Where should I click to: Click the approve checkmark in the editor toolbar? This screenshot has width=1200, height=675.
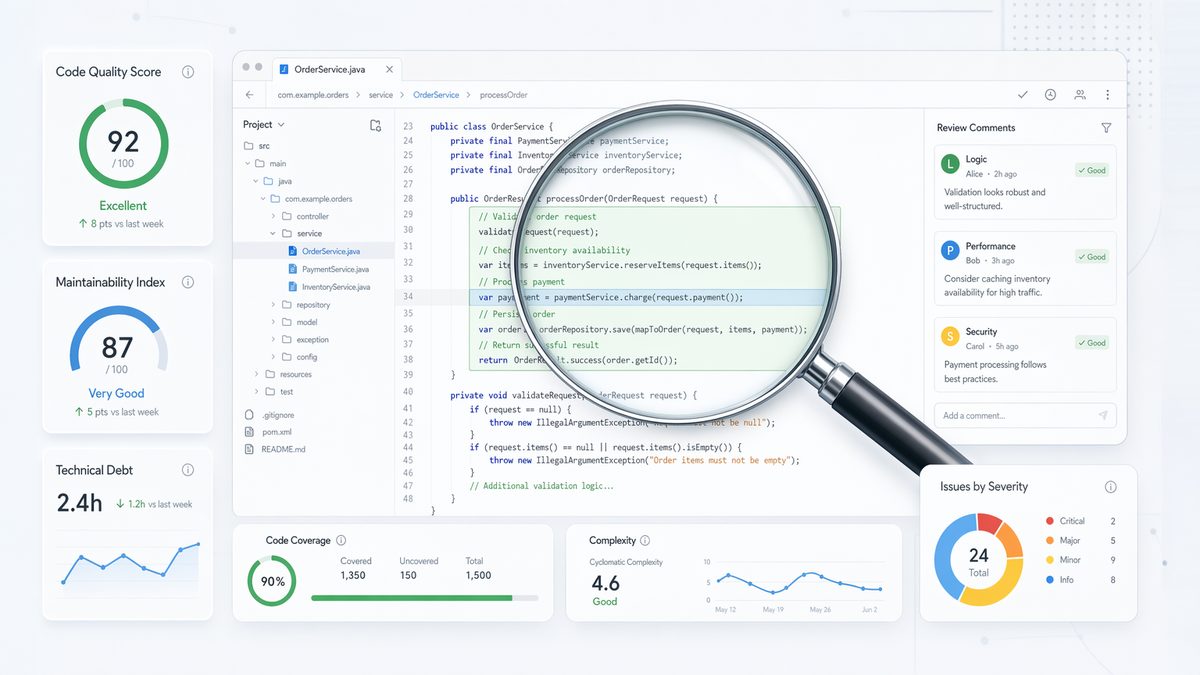1022,94
